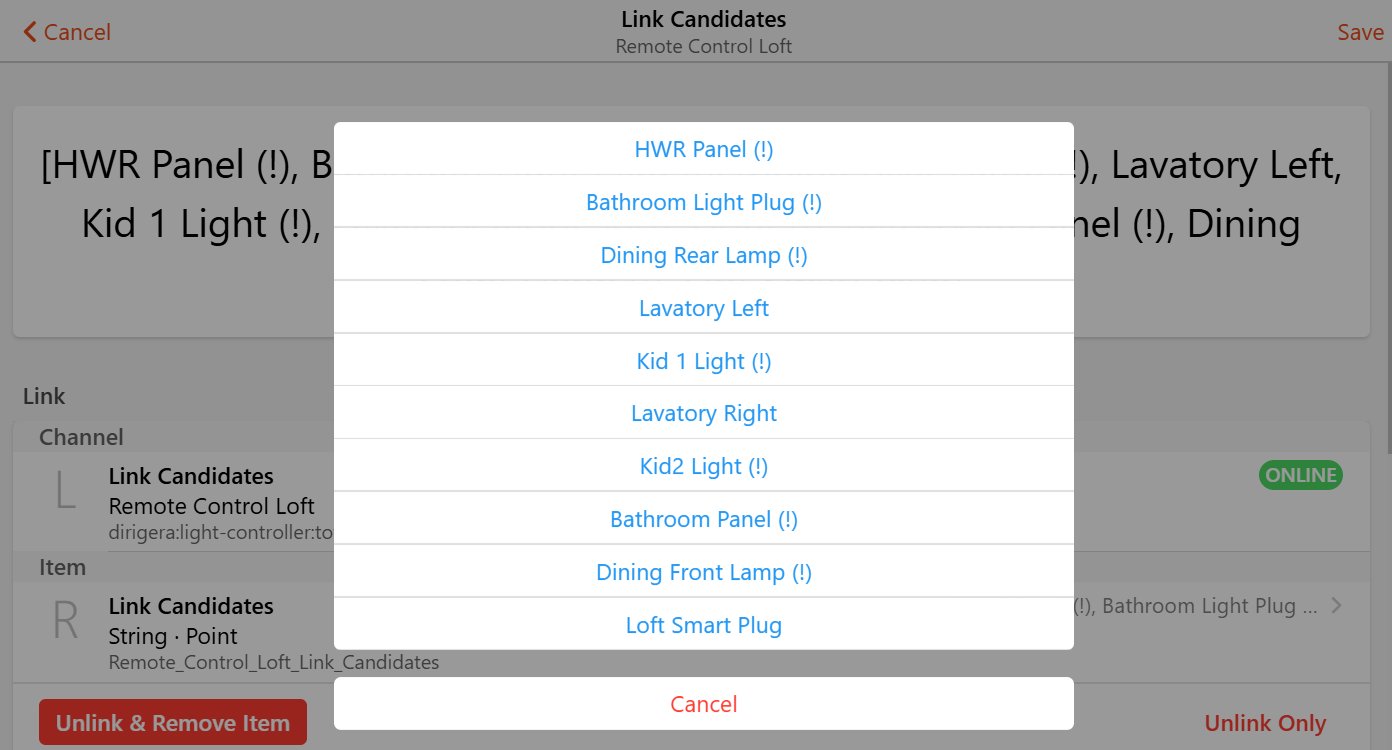Pick Lavatory Left as link candidate

click(x=703, y=307)
